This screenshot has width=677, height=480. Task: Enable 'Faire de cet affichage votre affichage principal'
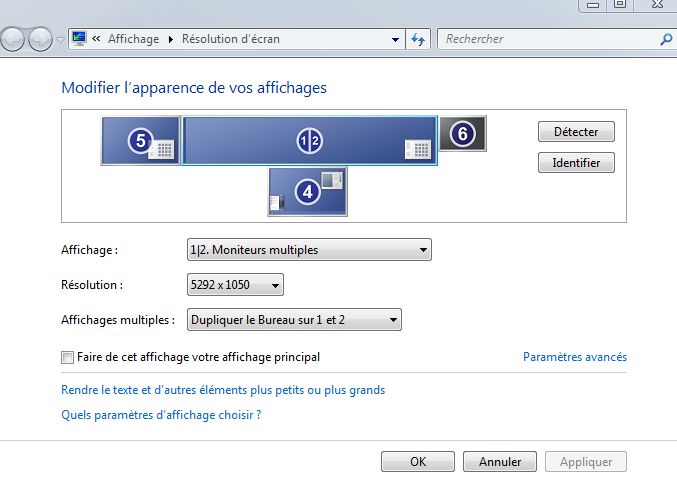[x=67, y=357]
